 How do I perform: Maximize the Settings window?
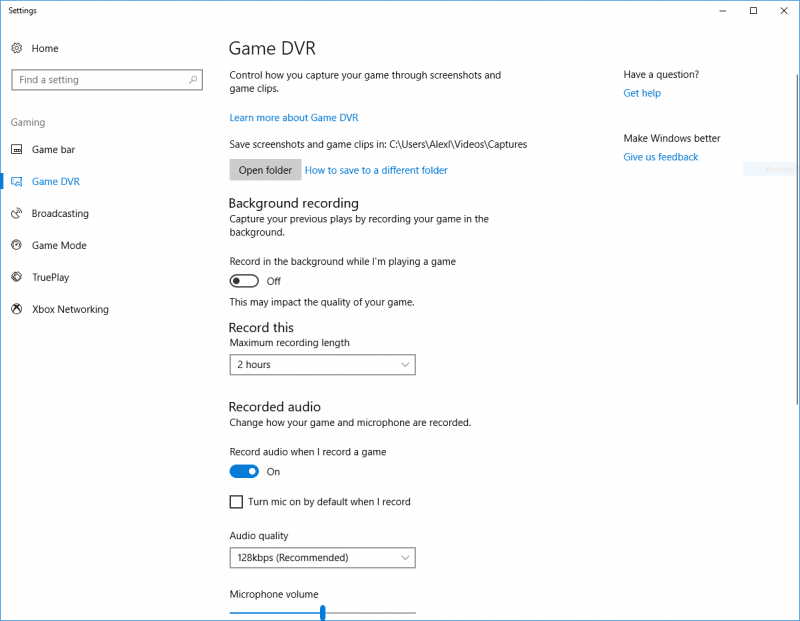(753, 11)
